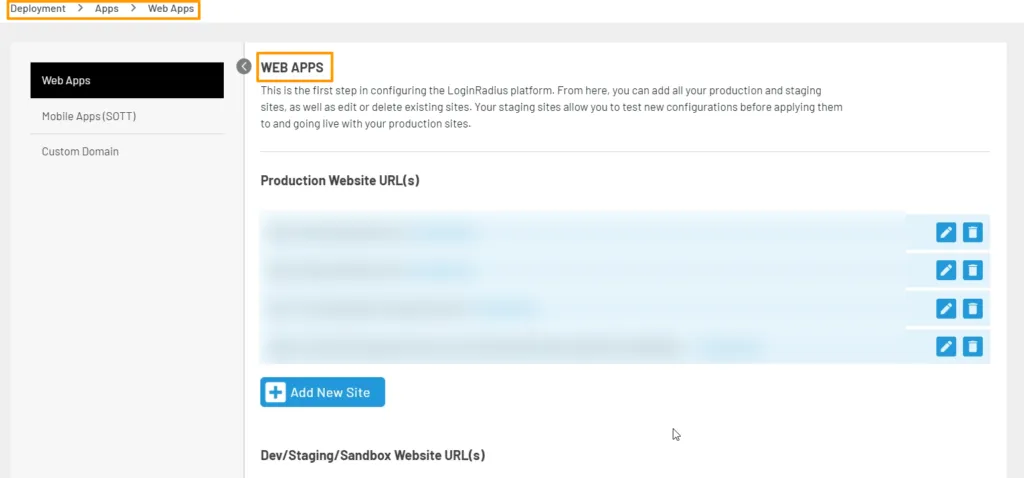This screenshot has width=1024, height=478.
Task: Select Web Apps in the sidebar
Action: point(127,80)
